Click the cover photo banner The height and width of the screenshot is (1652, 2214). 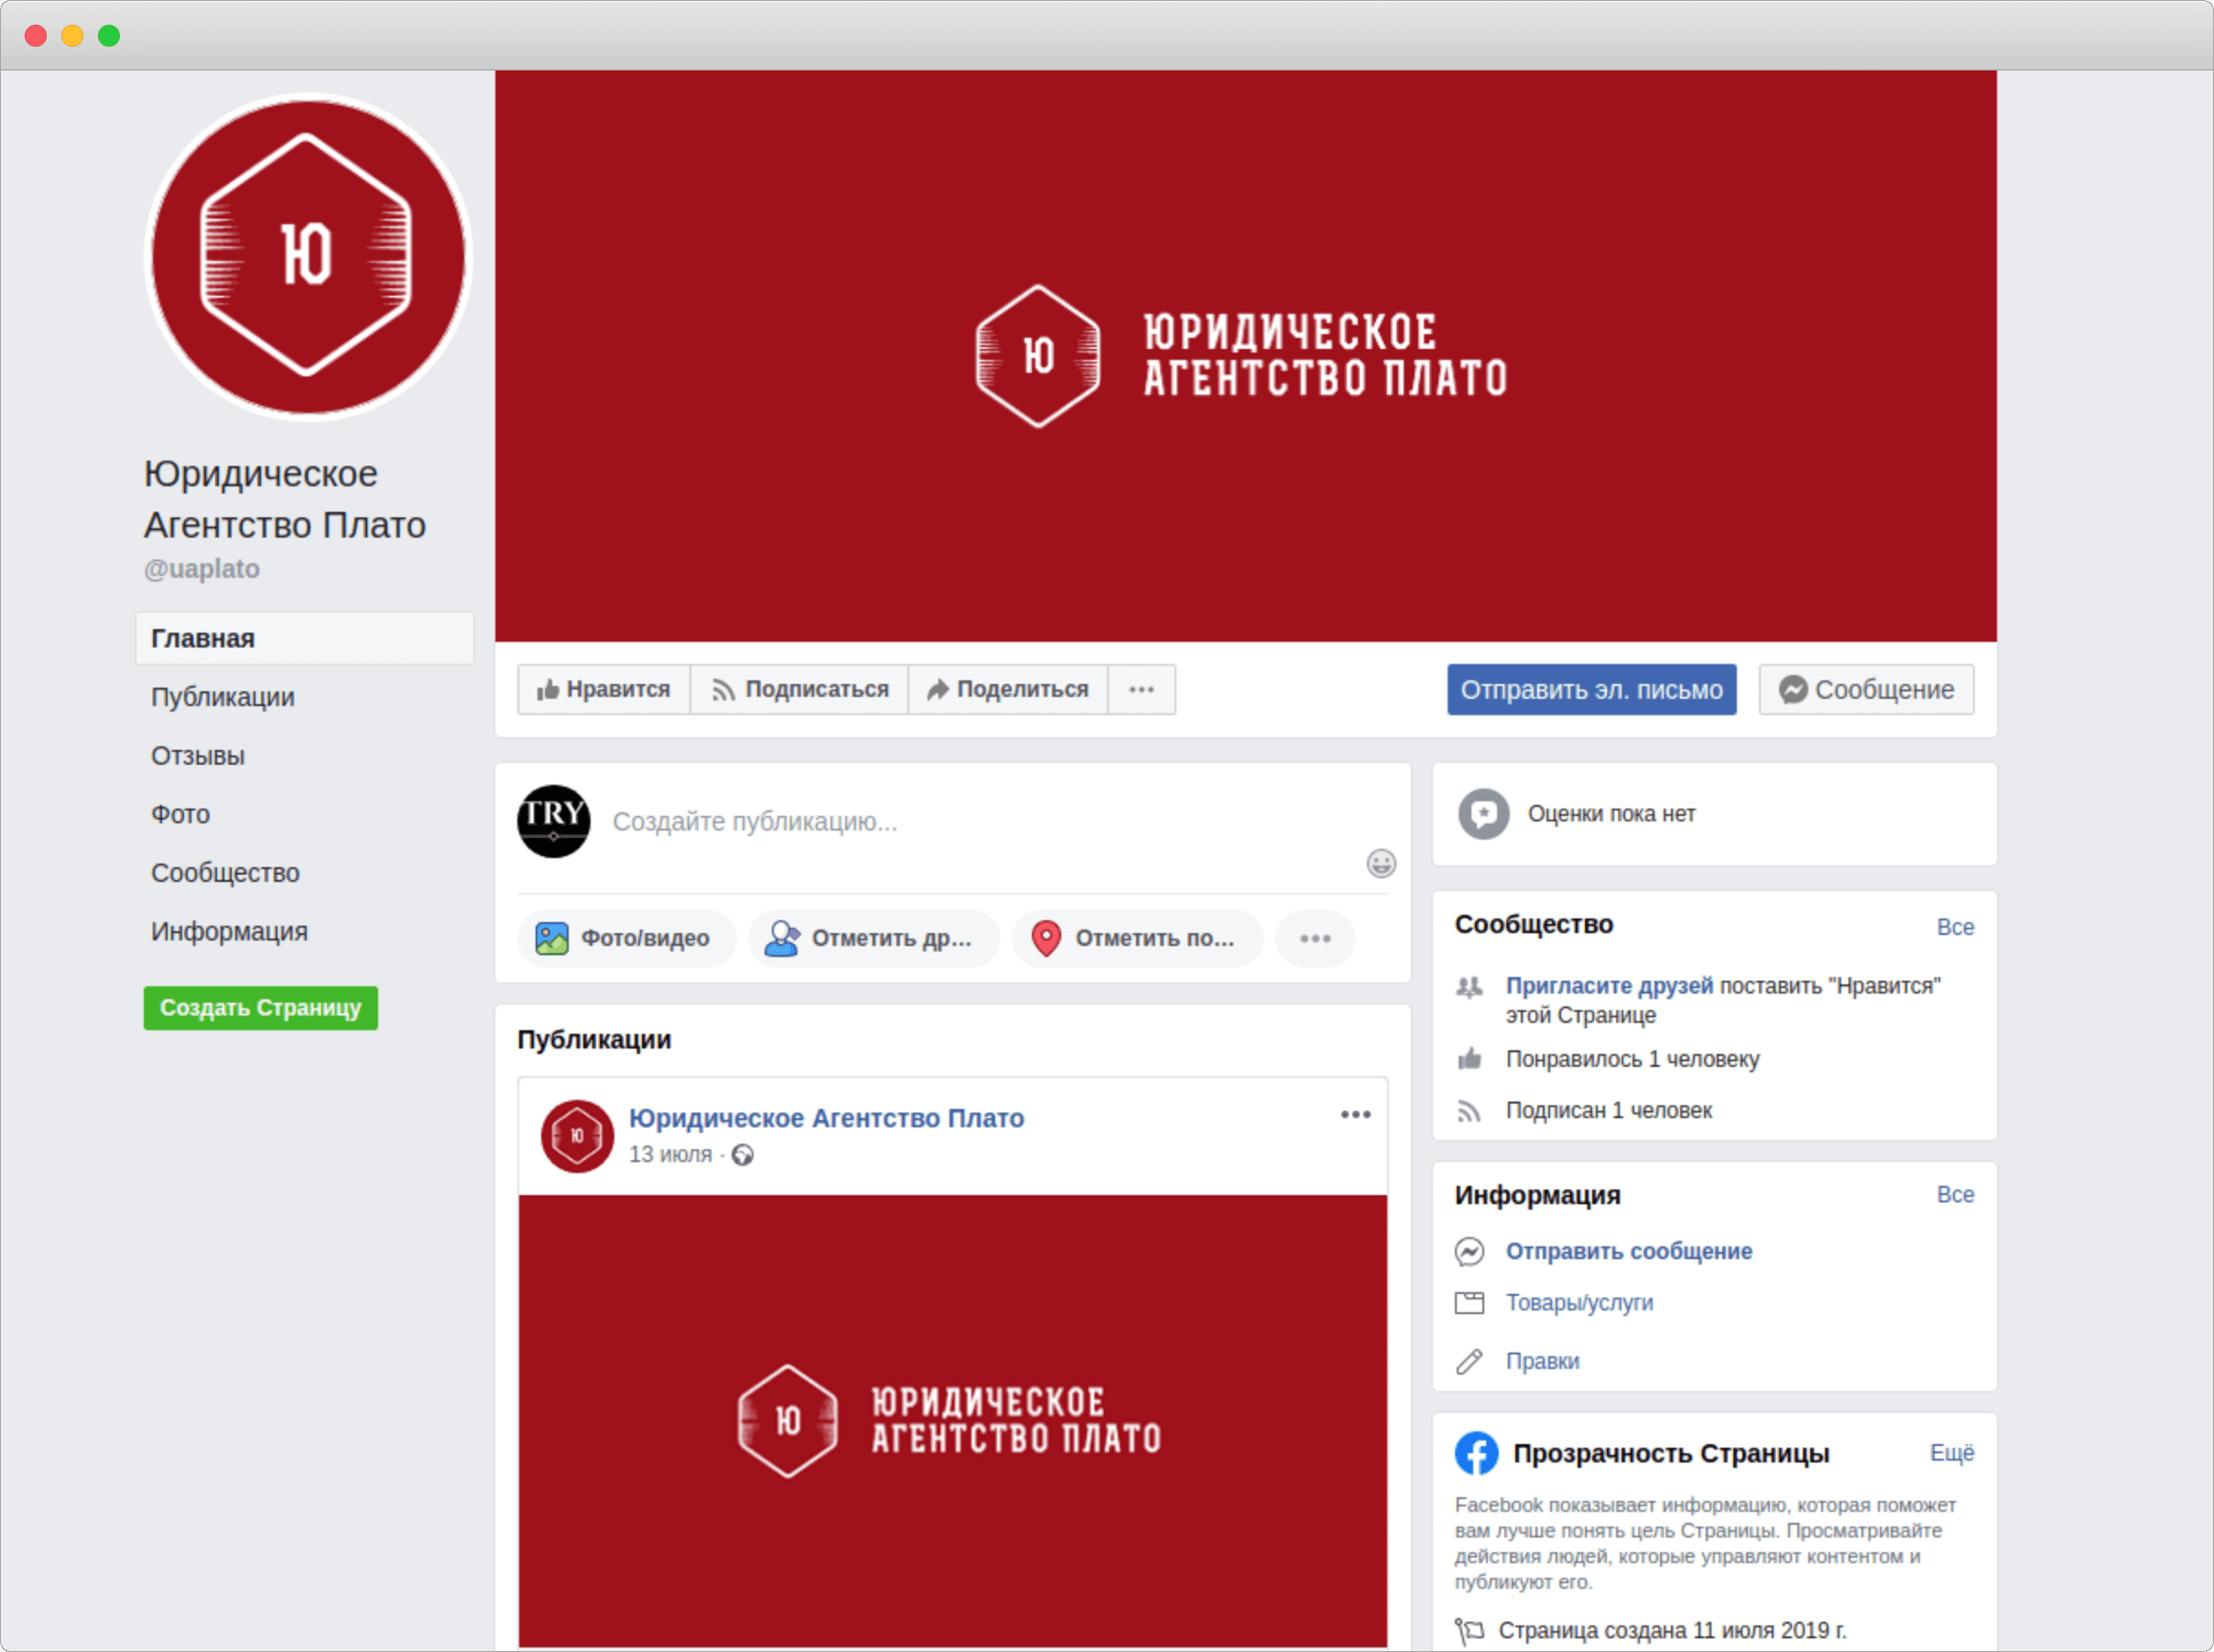coord(1245,356)
